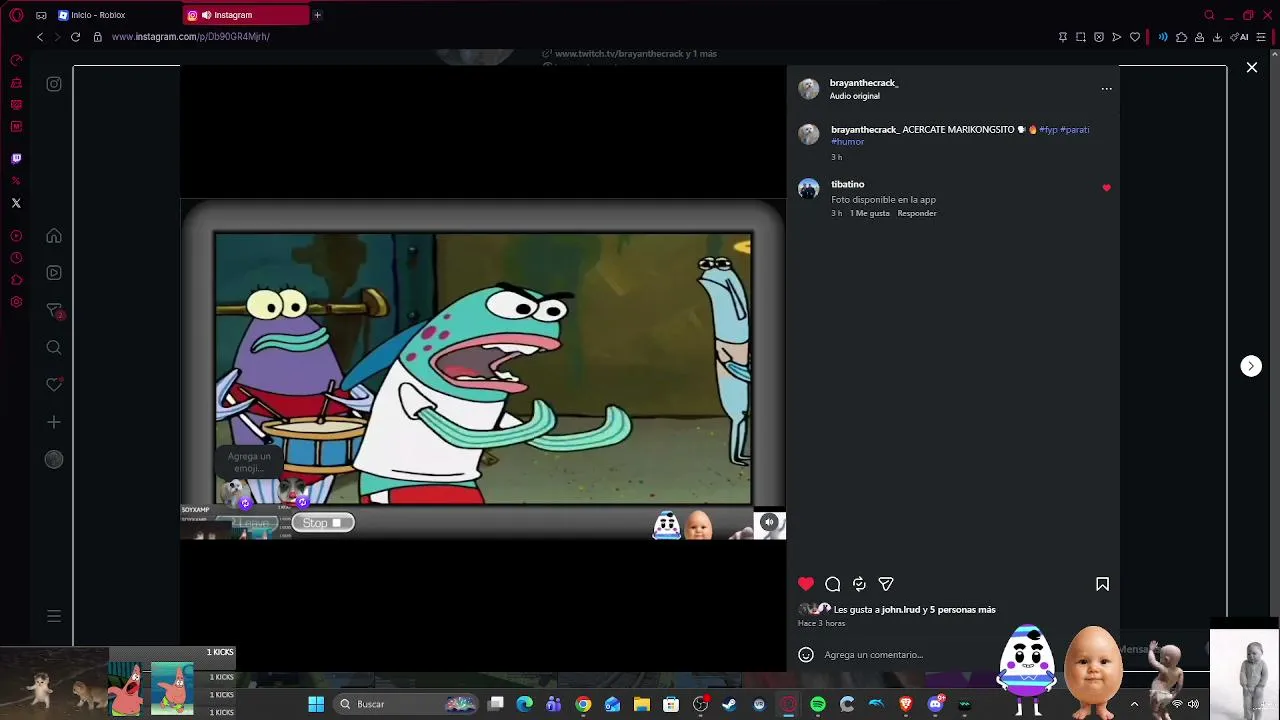Image resolution: width=1280 pixels, height=720 pixels.
Task: Open post options three-dot menu
Action: [1106, 89]
